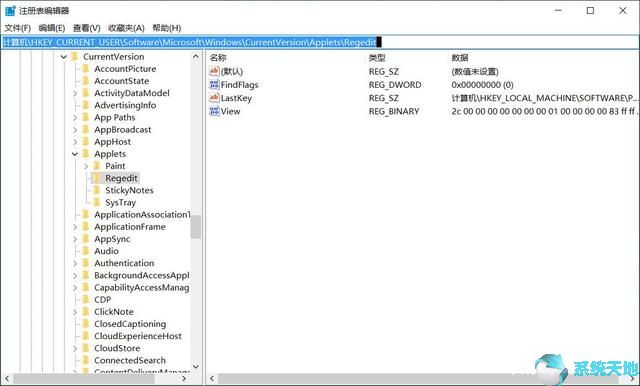Collapse the Applets key
The image size is (640, 386).
75,154
